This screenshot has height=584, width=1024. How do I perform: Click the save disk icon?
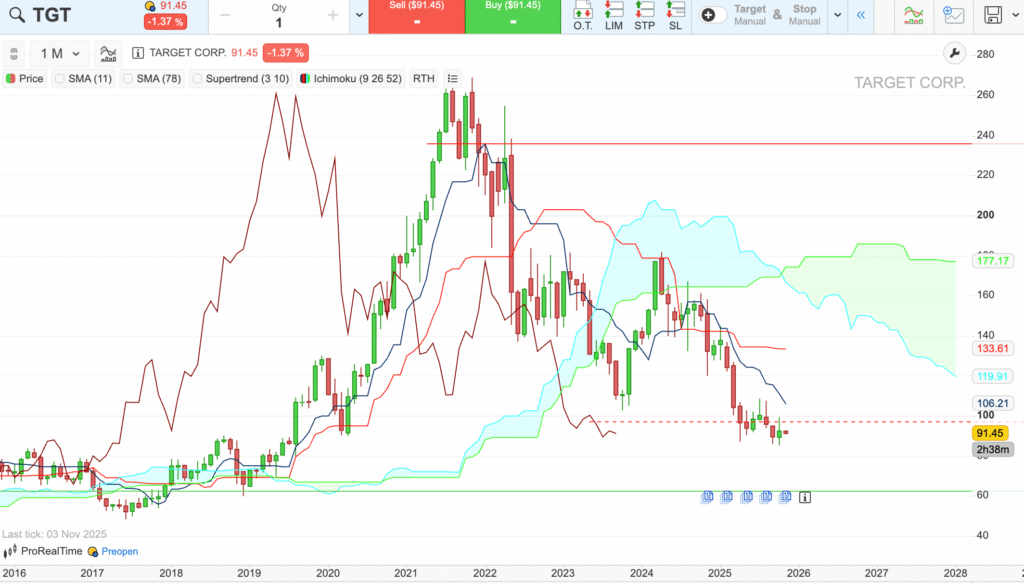[x=993, y=15]
